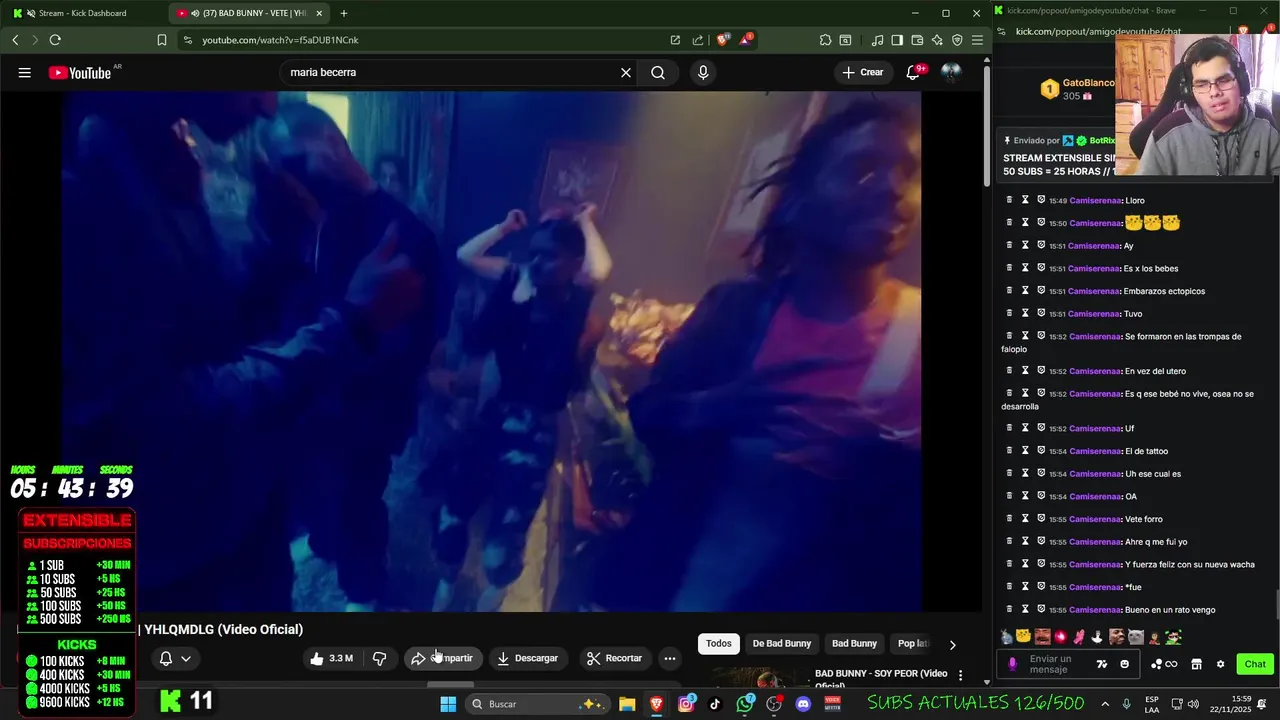Like the video with 3.3 M likes
Viewport: 1280px width, 720px height.
tap(331, 658)
